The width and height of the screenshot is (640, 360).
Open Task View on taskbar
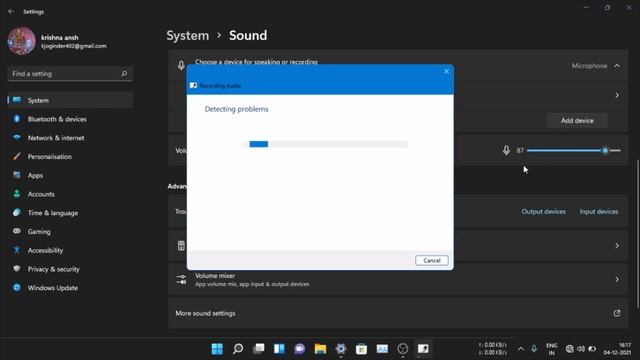pyautogui.click(x=258, y=349)
